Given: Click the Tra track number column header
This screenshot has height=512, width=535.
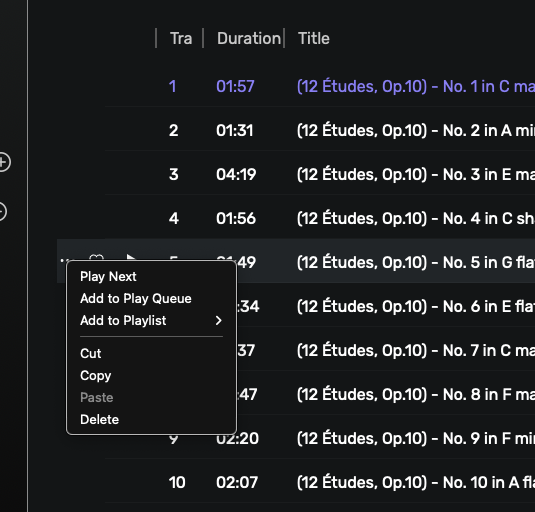Looking at the screenshot, I should 181,38.
